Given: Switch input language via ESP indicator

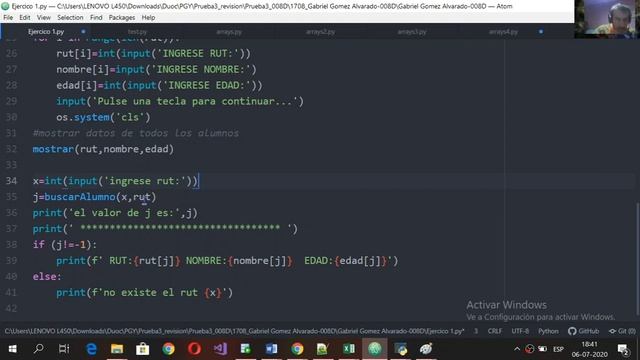Looking at the screenshot, I should tap(558, 349).
